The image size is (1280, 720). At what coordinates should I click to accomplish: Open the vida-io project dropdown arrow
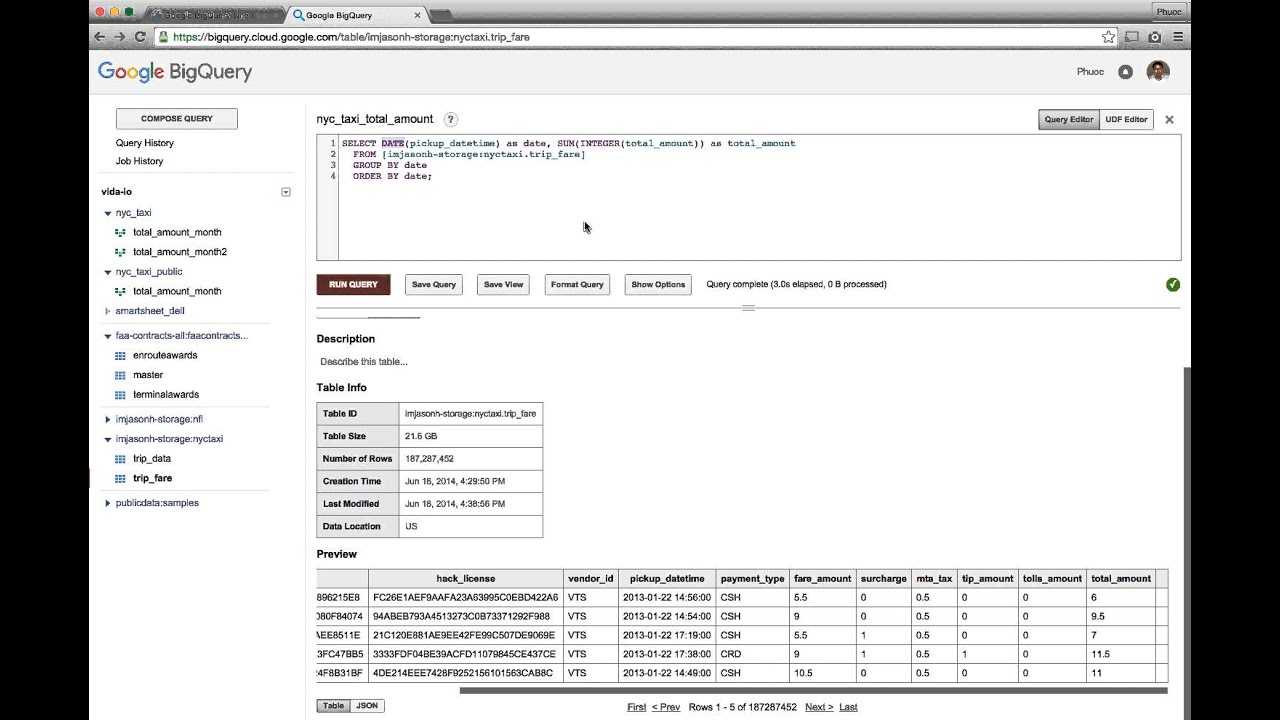pyautogui.click(x=286, y=192)
